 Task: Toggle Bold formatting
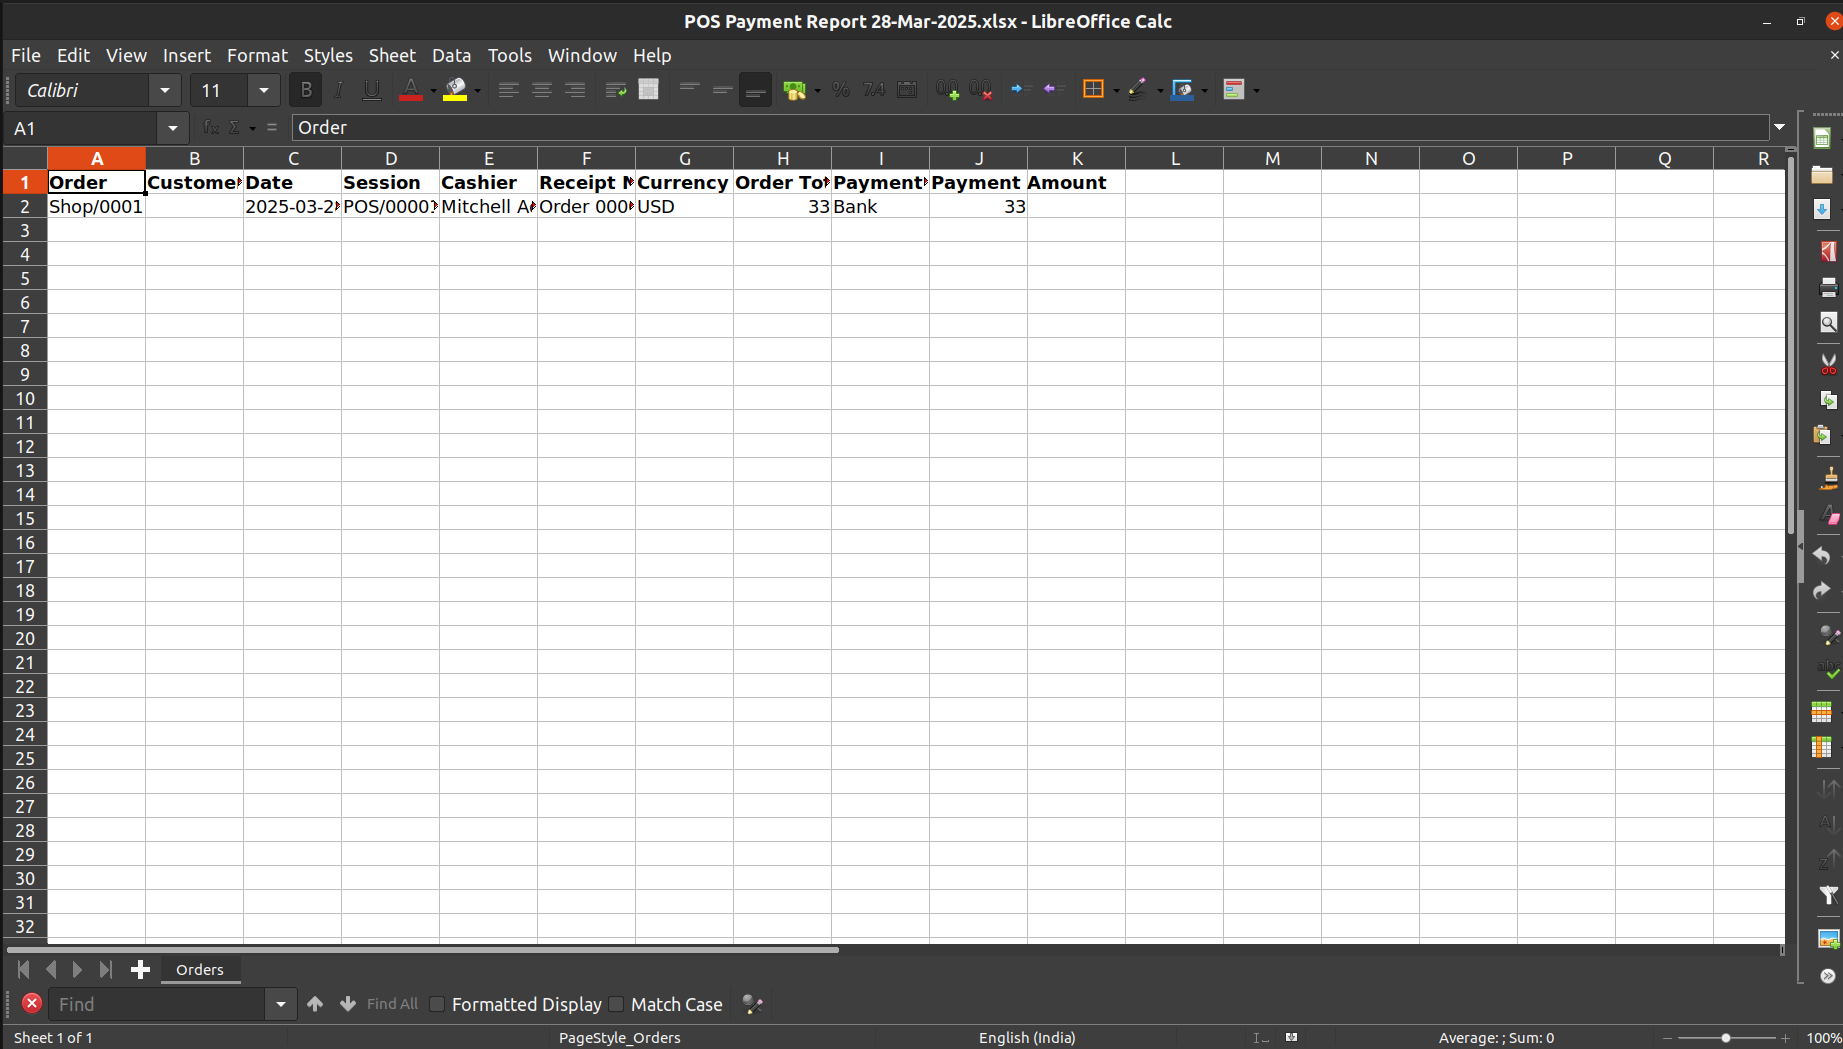click(x=306, y=90)
